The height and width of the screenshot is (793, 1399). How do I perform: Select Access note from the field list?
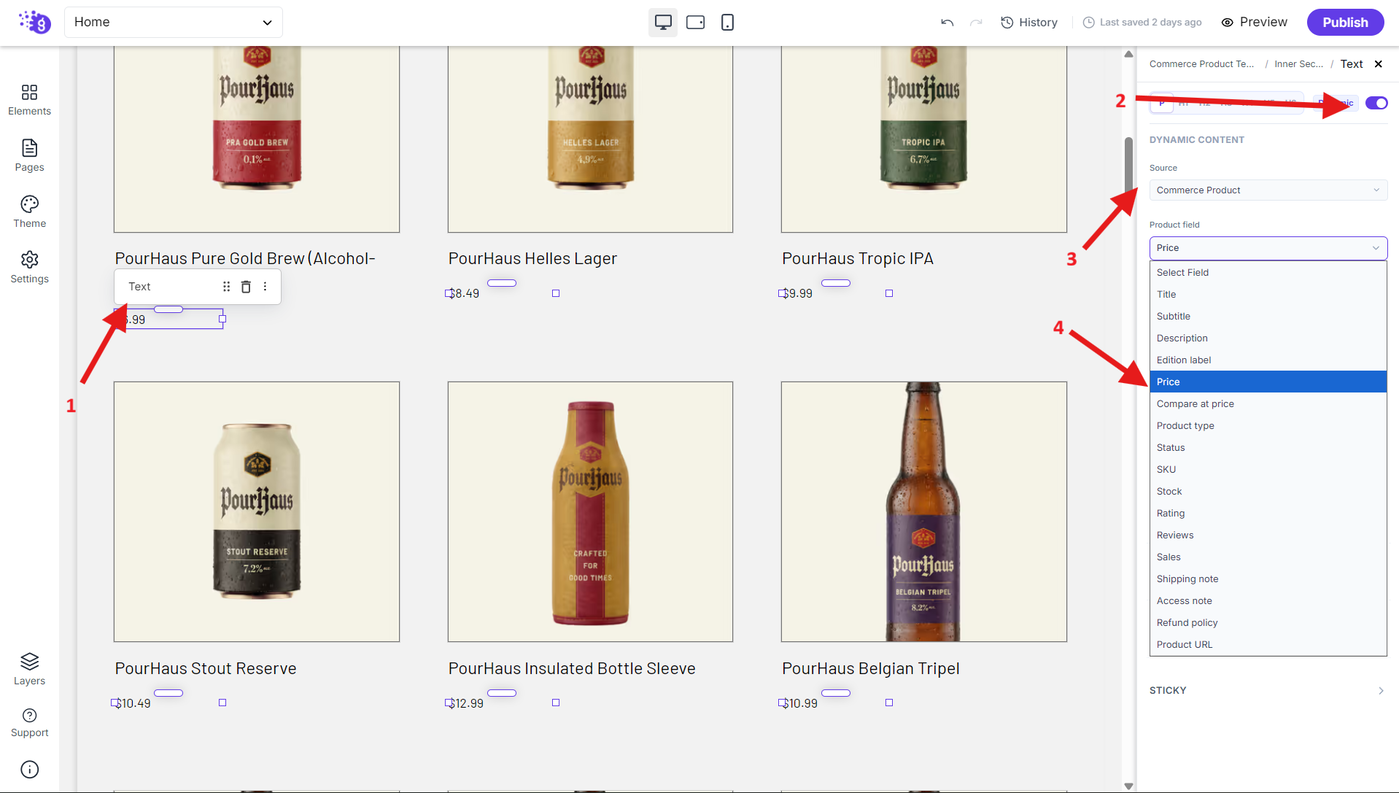tap(1268, 601)
